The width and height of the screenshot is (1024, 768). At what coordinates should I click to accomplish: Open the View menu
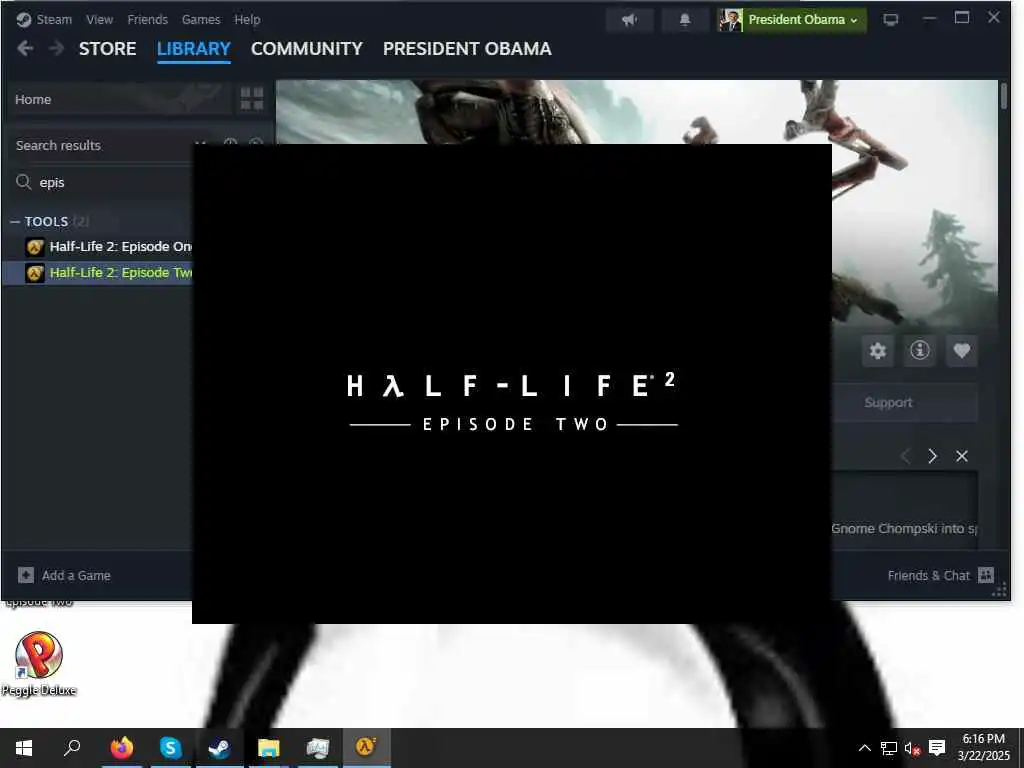click(x=99, y=20)
